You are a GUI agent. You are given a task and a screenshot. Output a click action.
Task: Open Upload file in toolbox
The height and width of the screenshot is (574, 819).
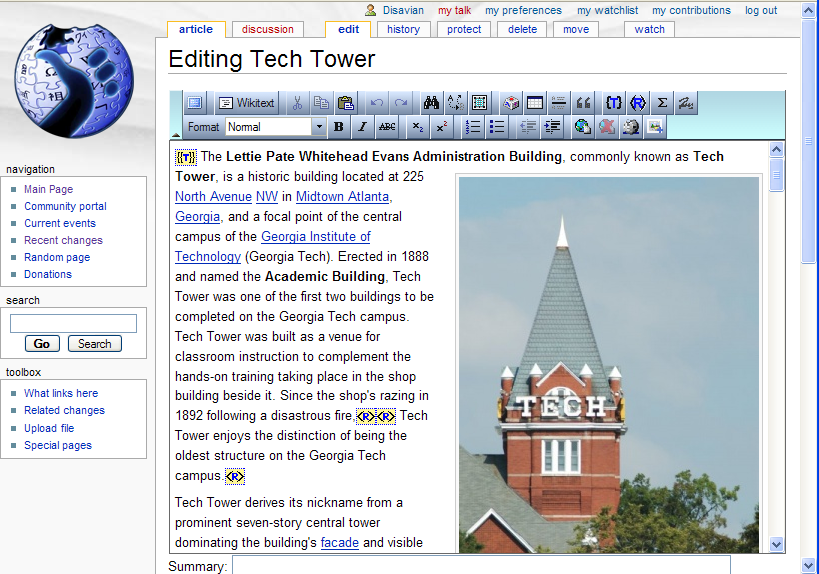[x=49, y=428]
